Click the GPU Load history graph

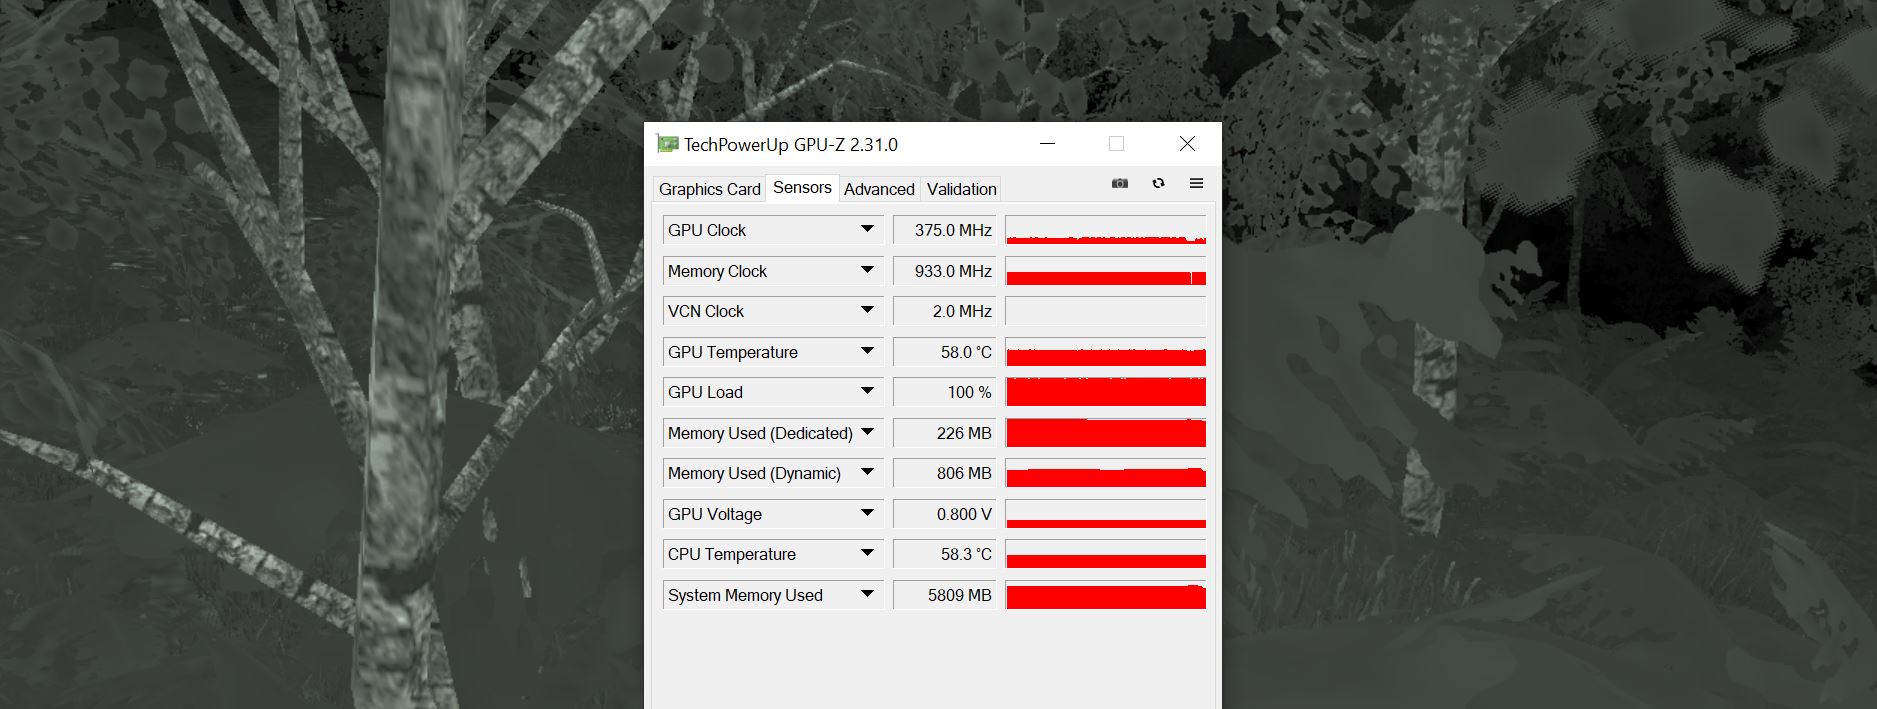[1106, 392]
